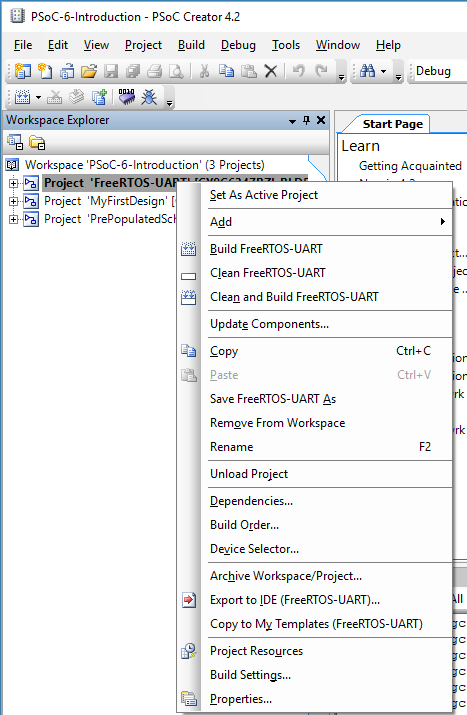Viewport: 467px width, 715px height.
Task: Pin the Workspace Explorer panel
Action: click(x=306, y=120)
